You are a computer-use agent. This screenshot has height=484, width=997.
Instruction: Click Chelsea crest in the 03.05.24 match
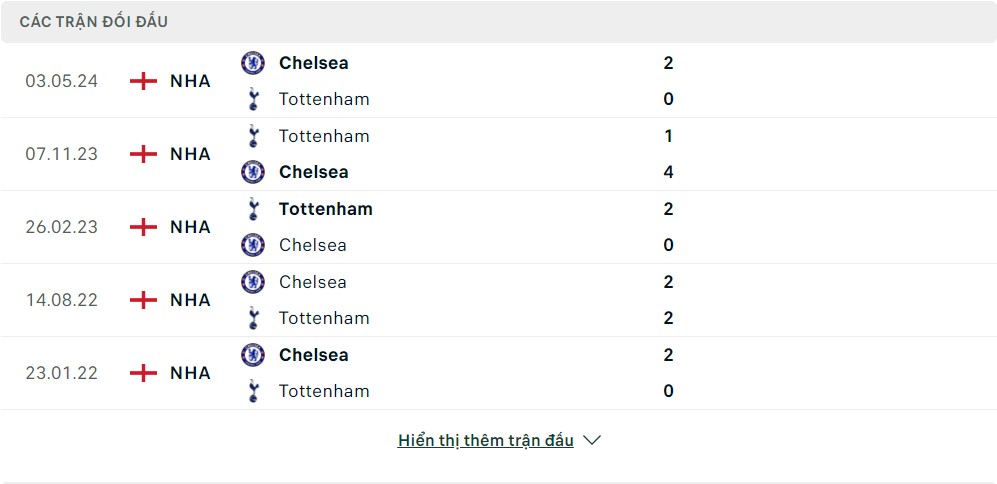[253, 63]
